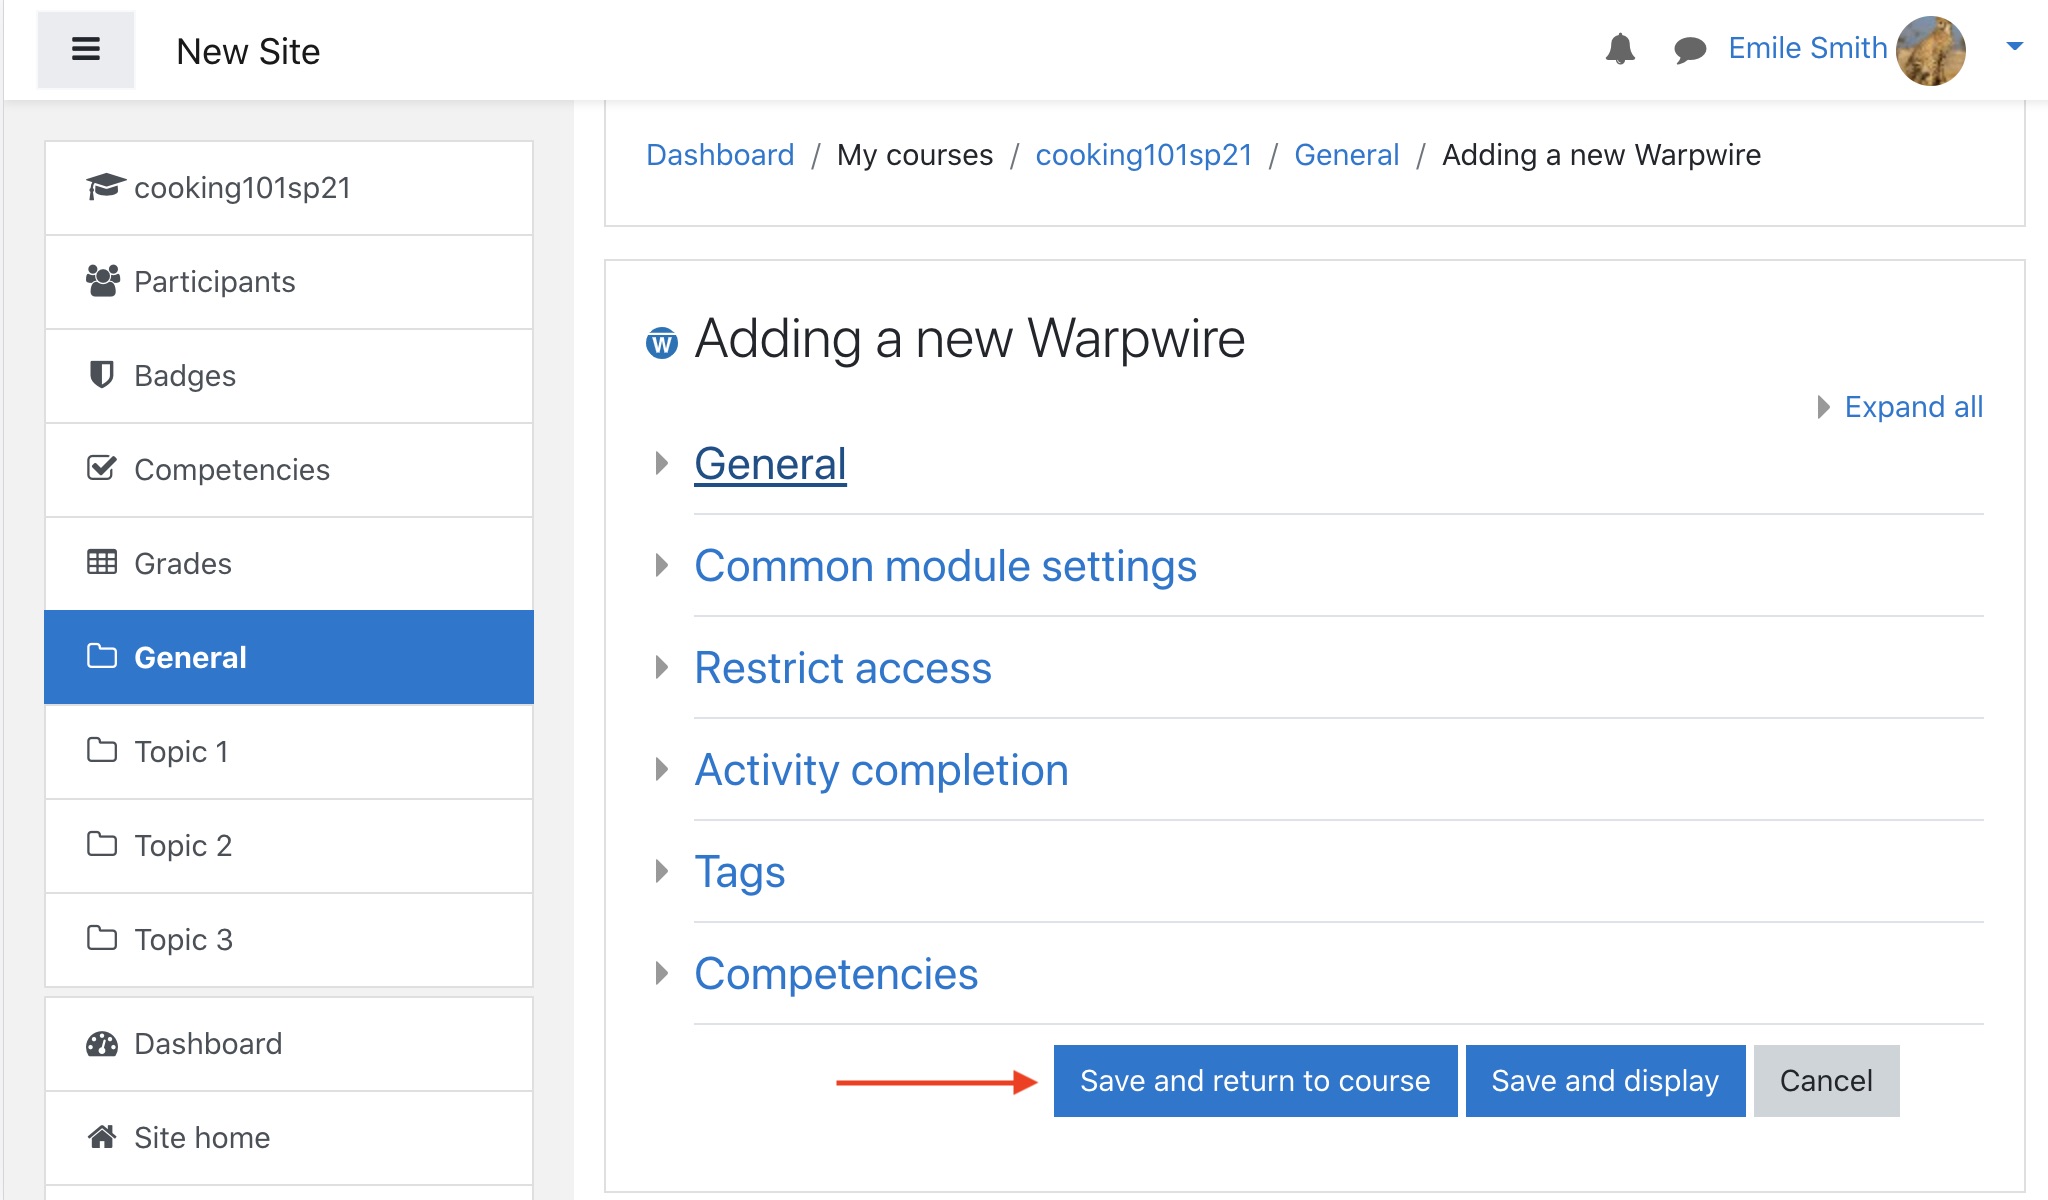Select cooking101sp21 course in sidebar
The width and height of the screenshot is (2048, 1200).
point(242,188)
